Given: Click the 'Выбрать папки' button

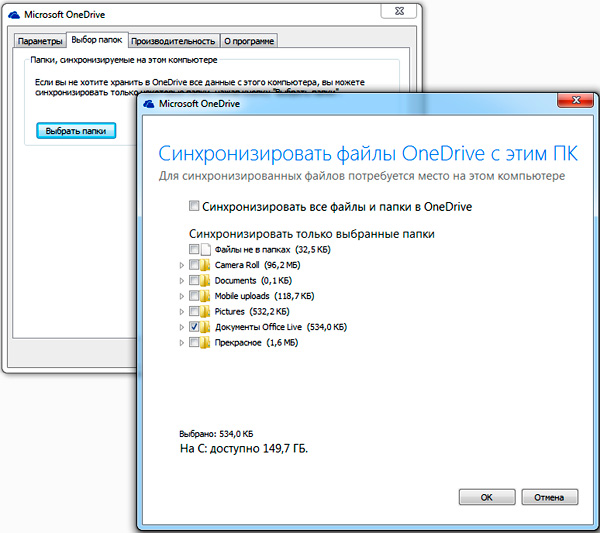Looking at the screenshot, I should [76, 130].
